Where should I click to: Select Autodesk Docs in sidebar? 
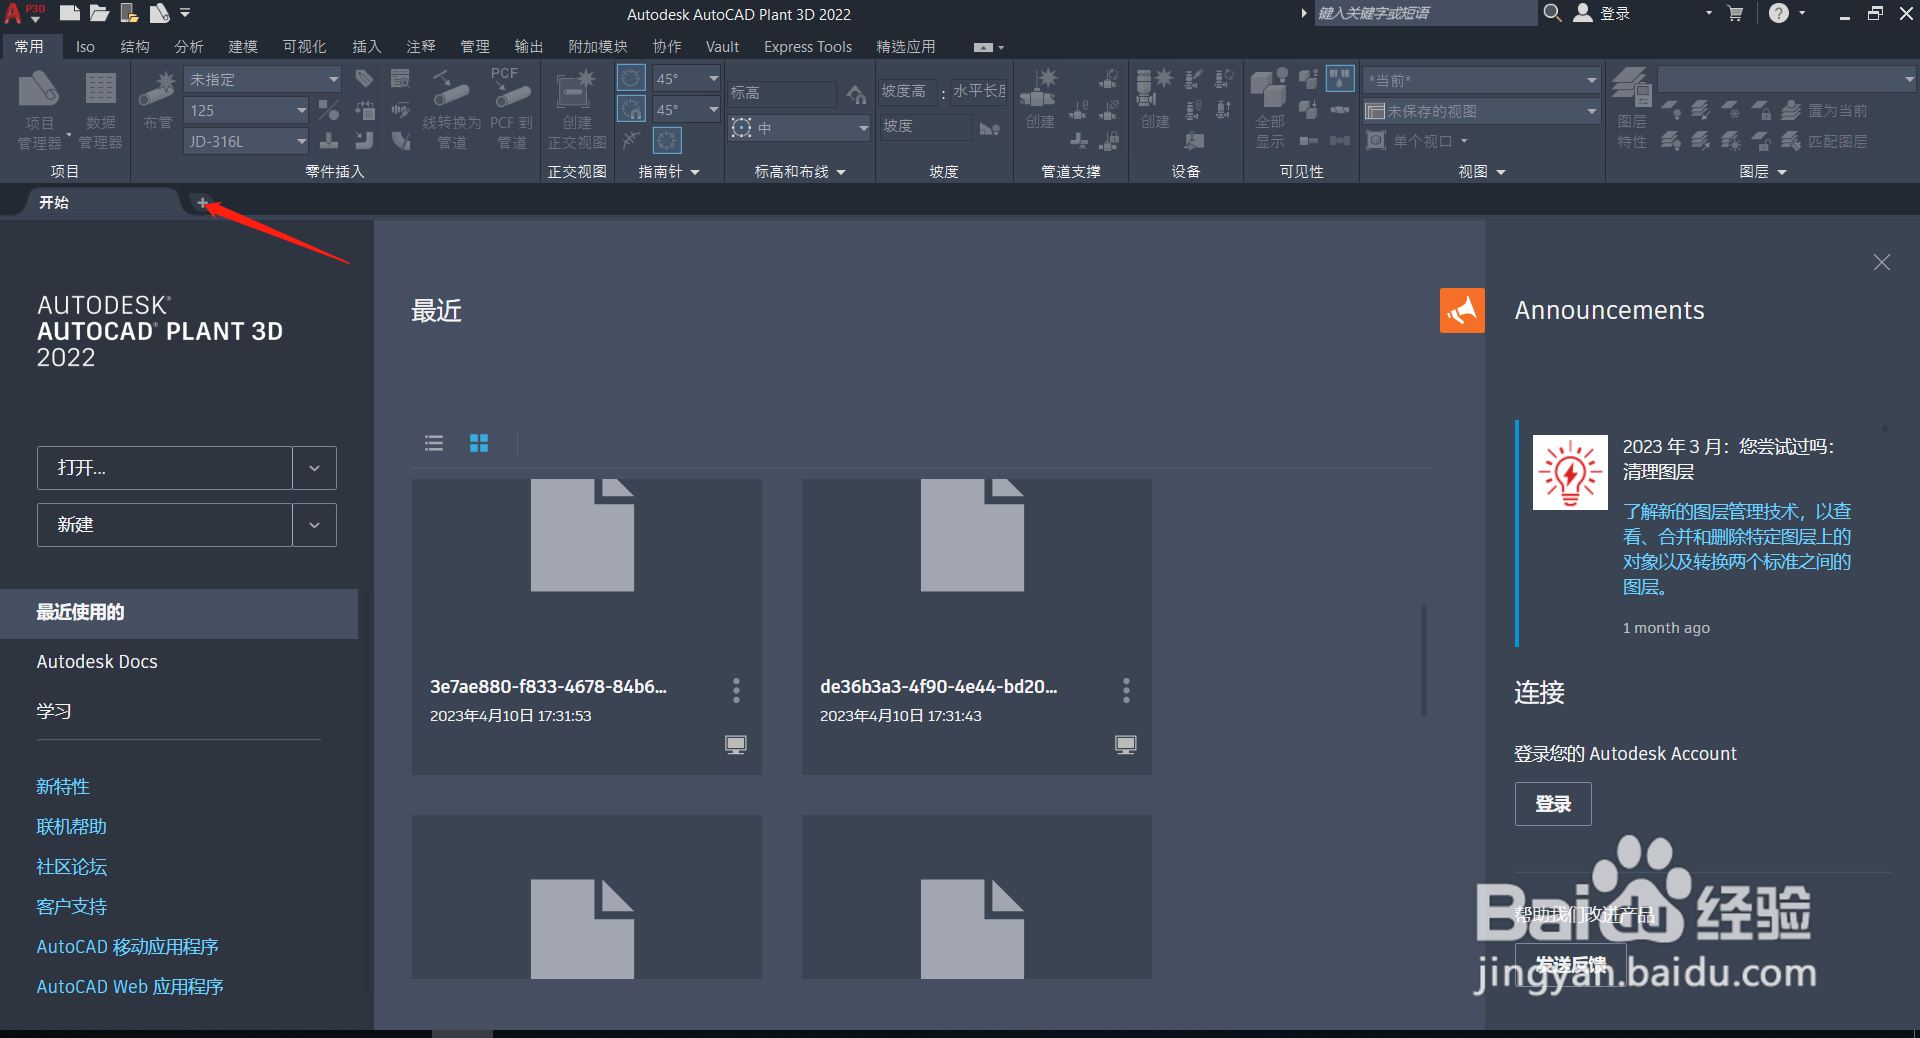point(97,662)
